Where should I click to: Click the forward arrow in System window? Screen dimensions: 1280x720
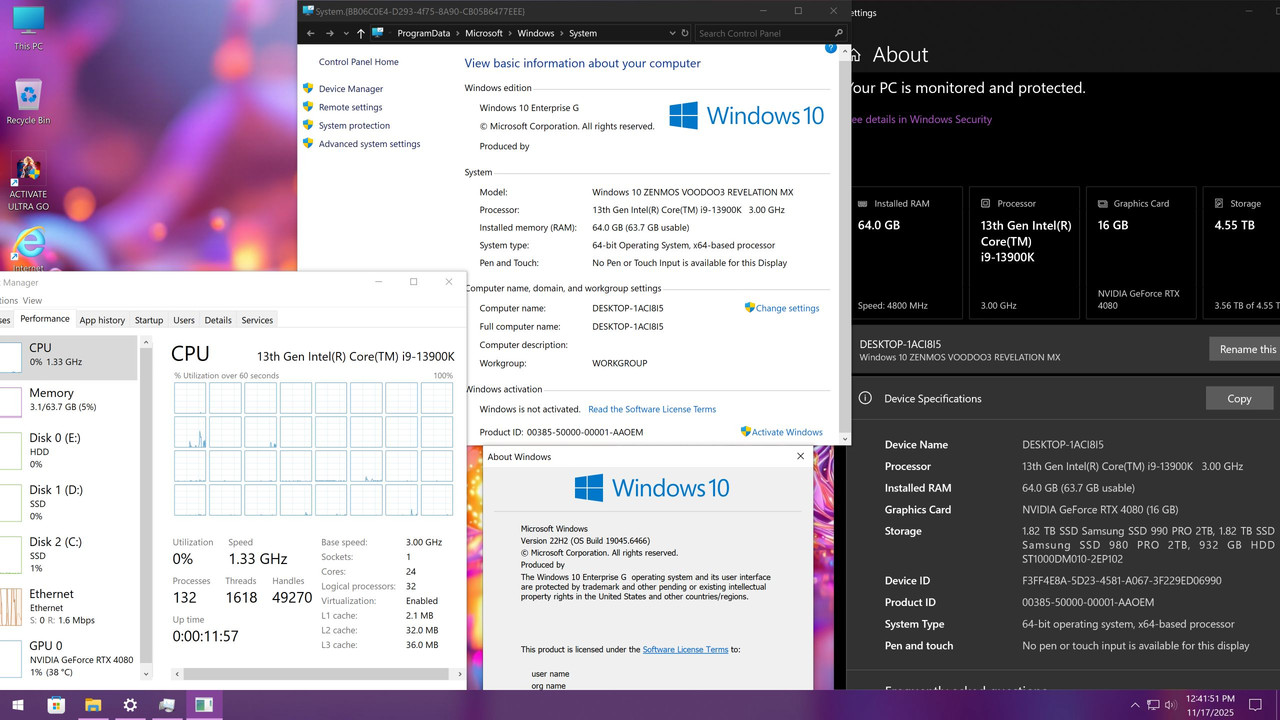pos(330,33)
